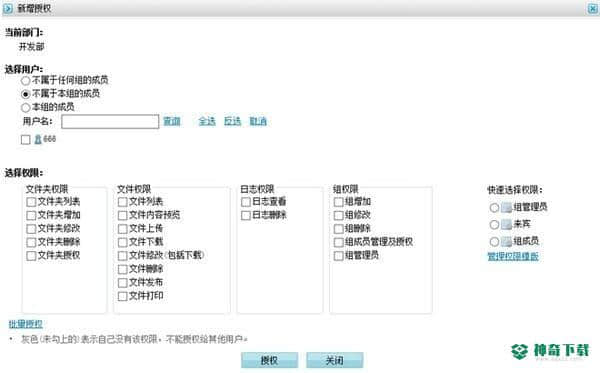Click the 组成员 template icon
600x373 pixels.
(x=506, y=241)
